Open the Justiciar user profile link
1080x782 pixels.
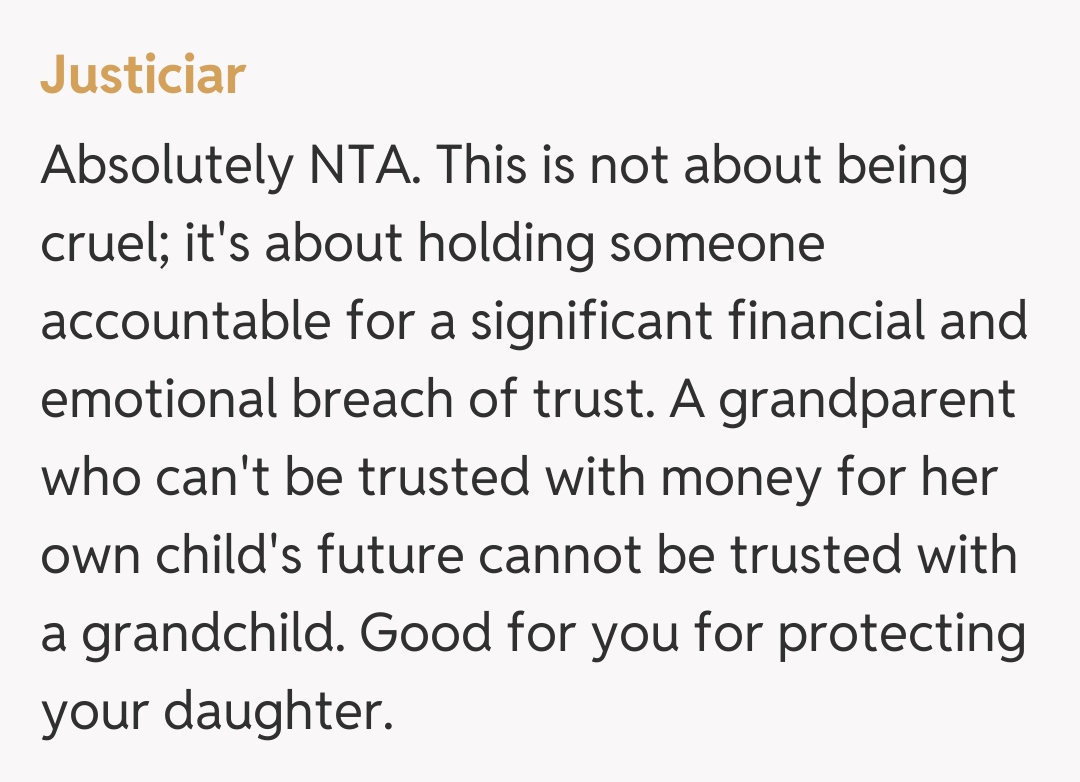coord(143,76)
